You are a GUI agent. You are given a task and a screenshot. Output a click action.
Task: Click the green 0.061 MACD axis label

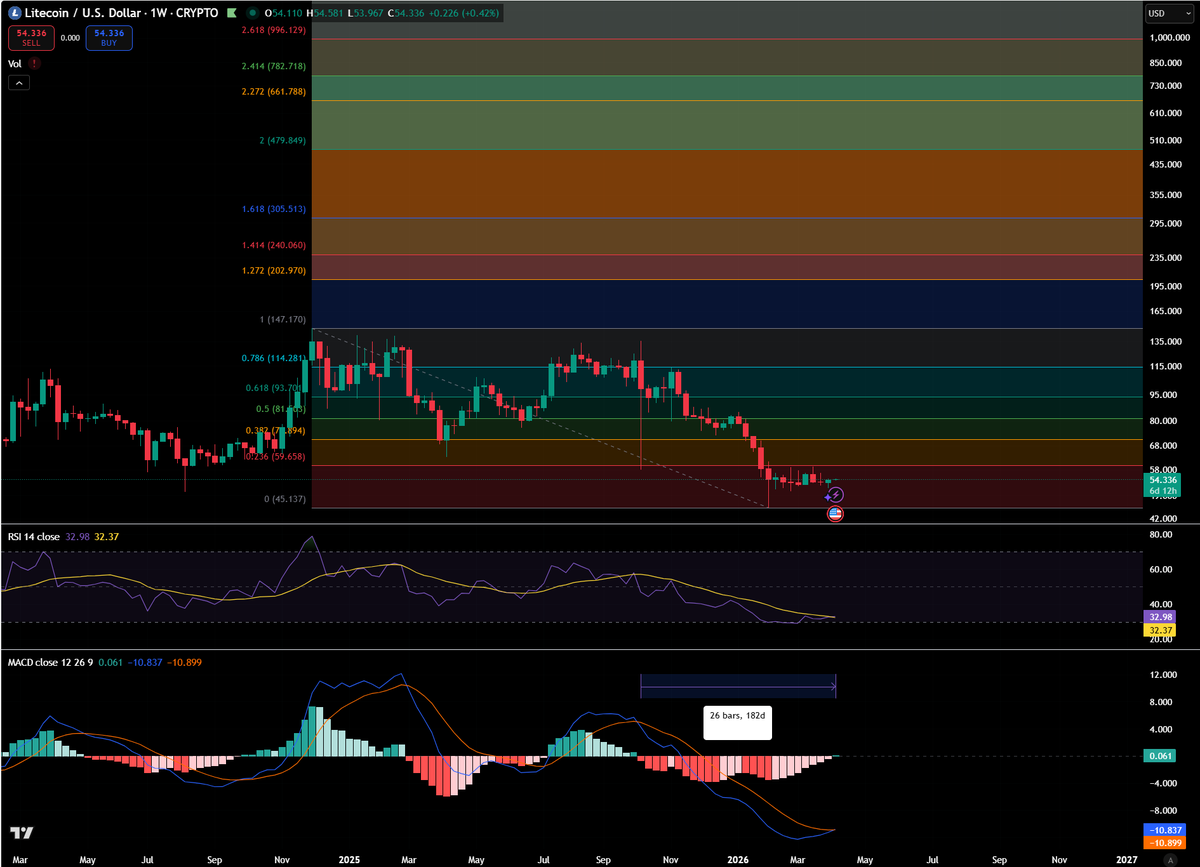point(1159,756)
